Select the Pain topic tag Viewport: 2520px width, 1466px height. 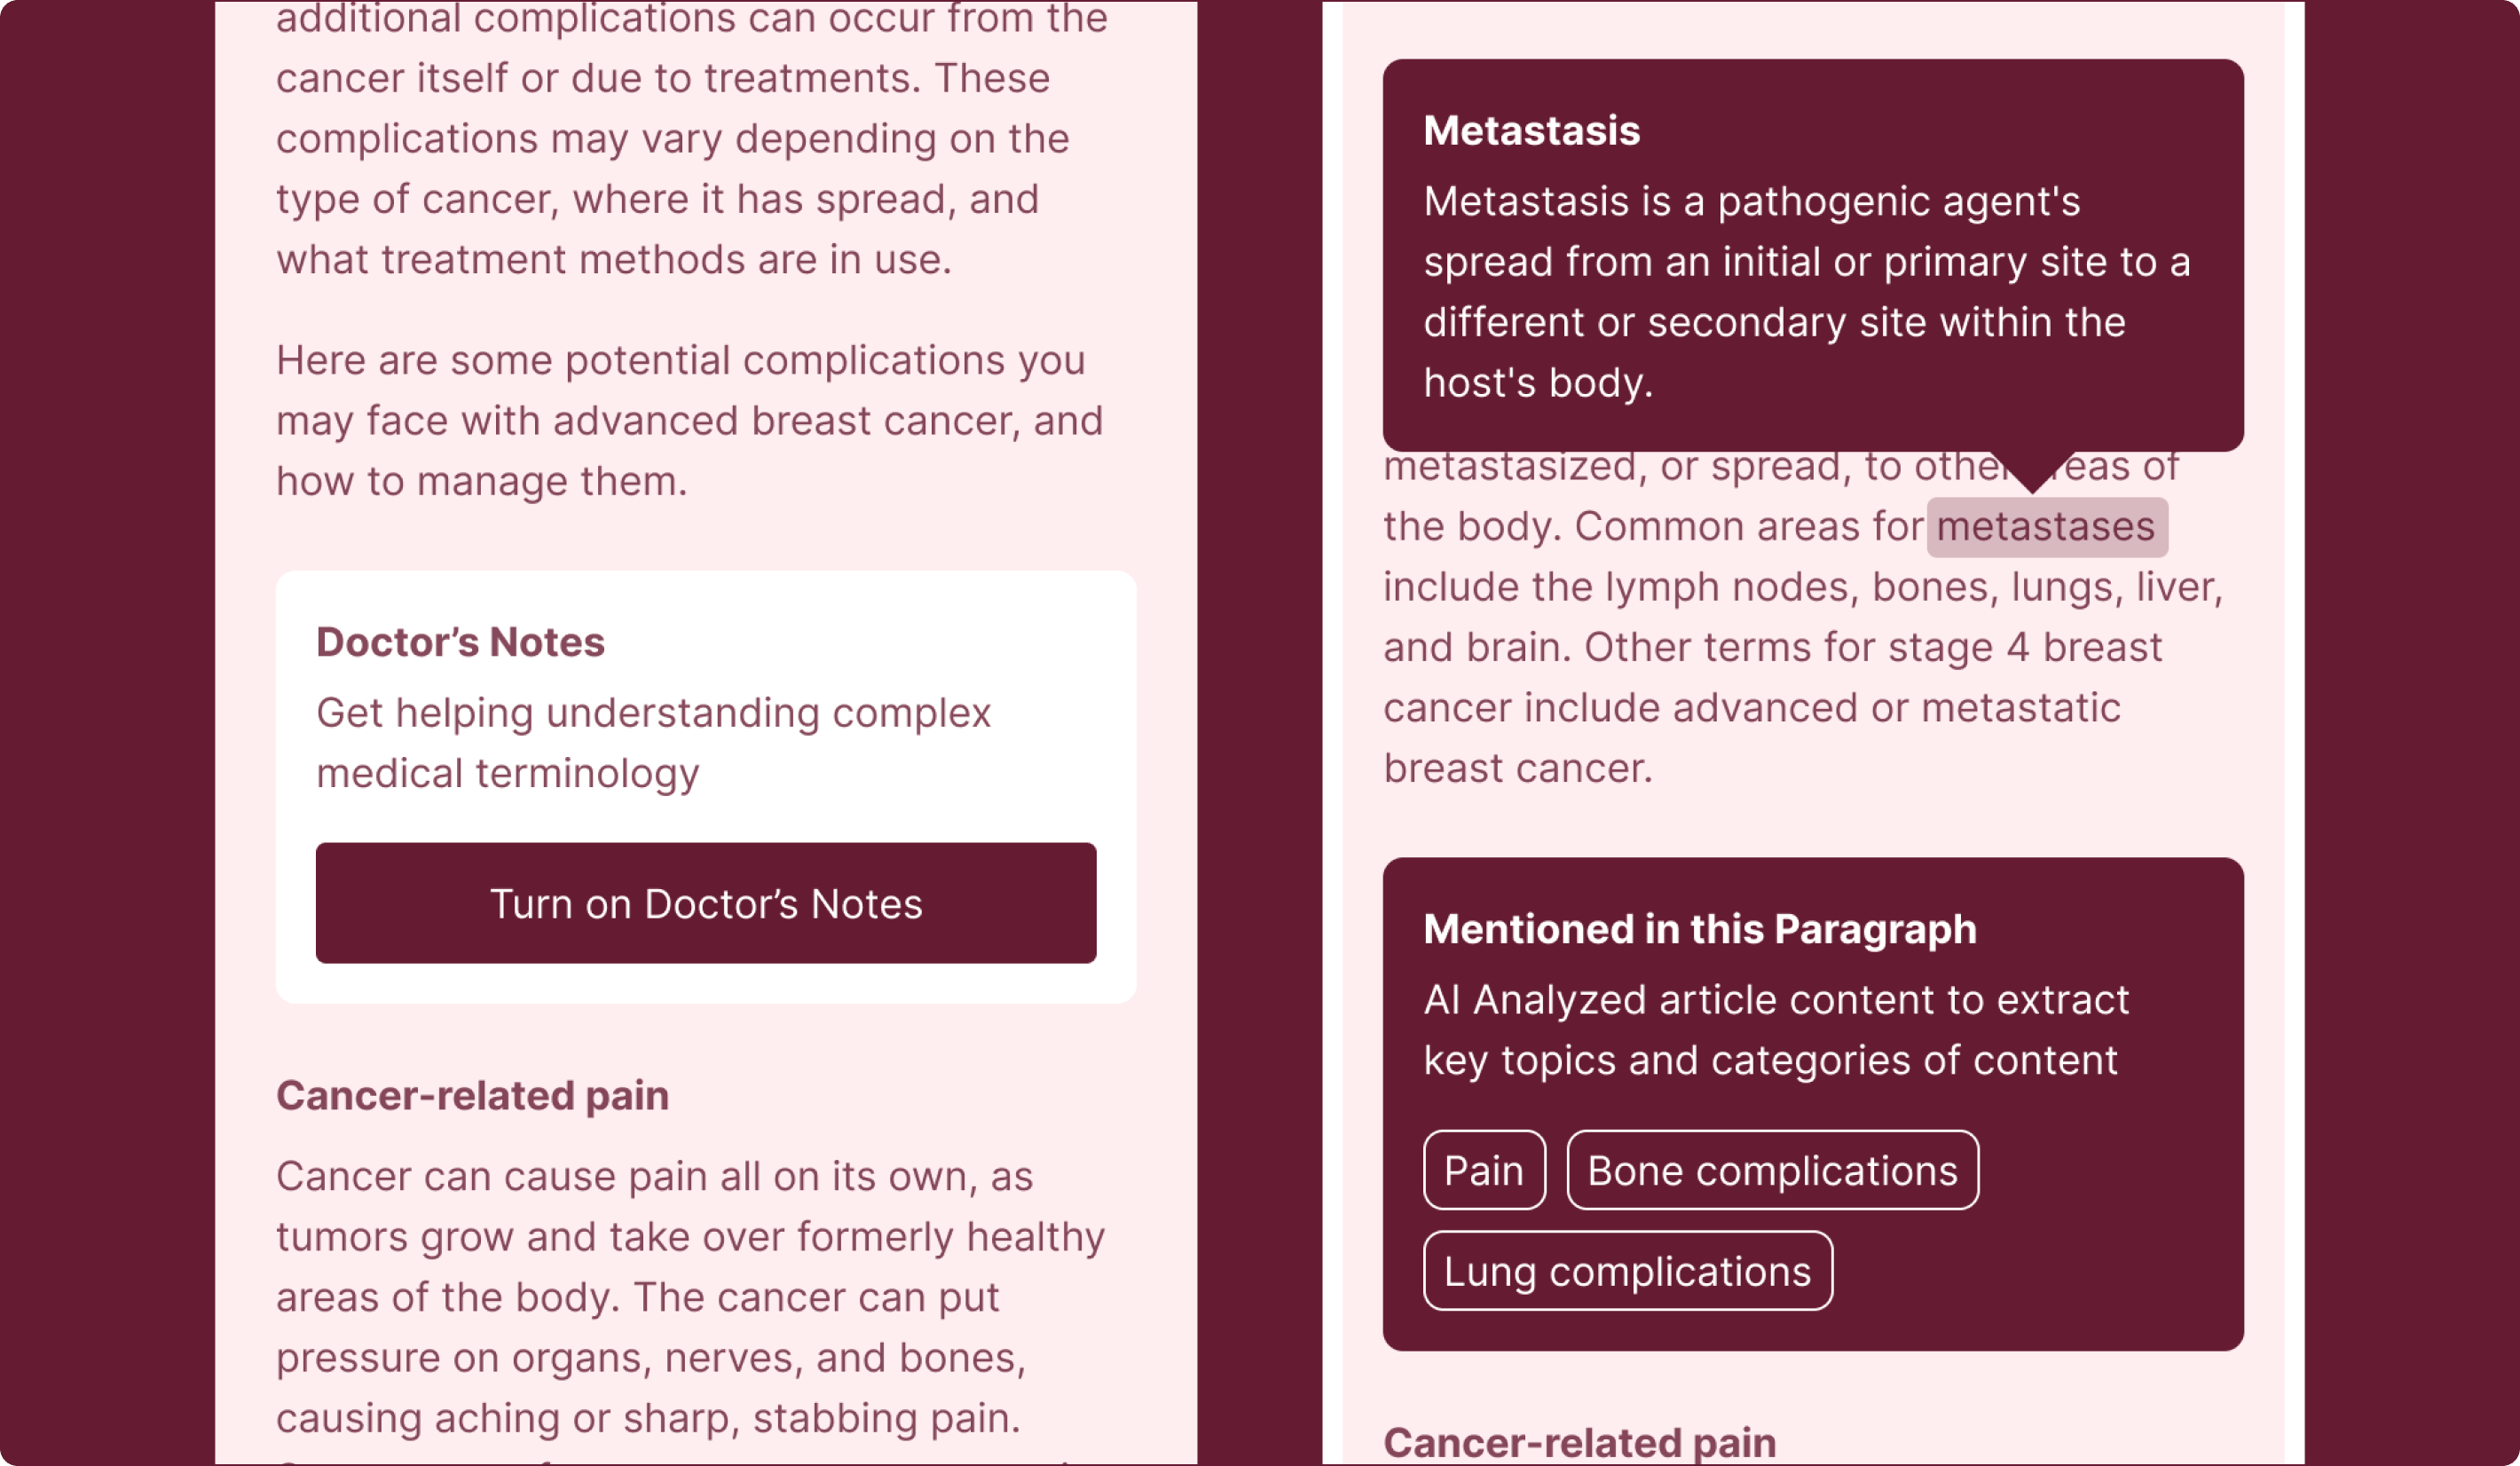click(x=1484, y=1170)
